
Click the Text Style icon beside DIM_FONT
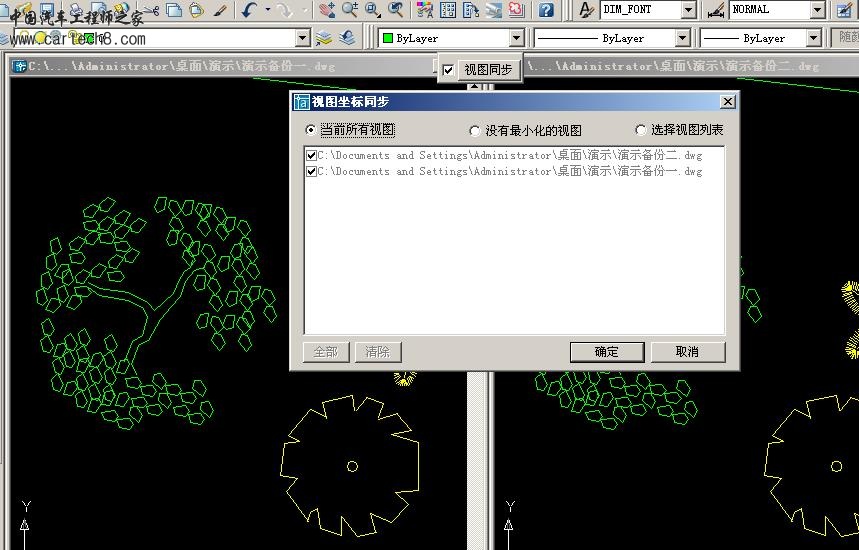click(x=586, y=9)
